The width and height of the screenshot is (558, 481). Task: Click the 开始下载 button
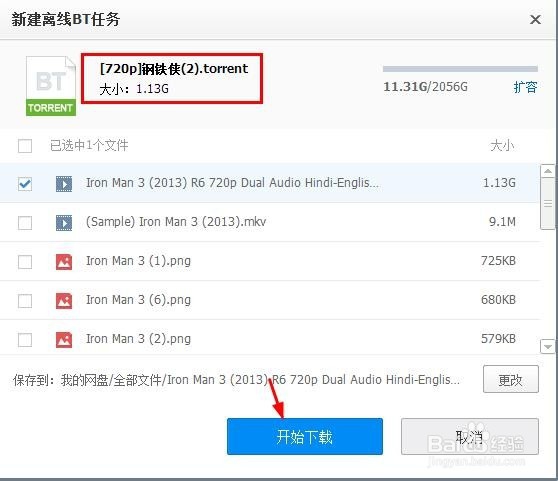tap(305, 437)
